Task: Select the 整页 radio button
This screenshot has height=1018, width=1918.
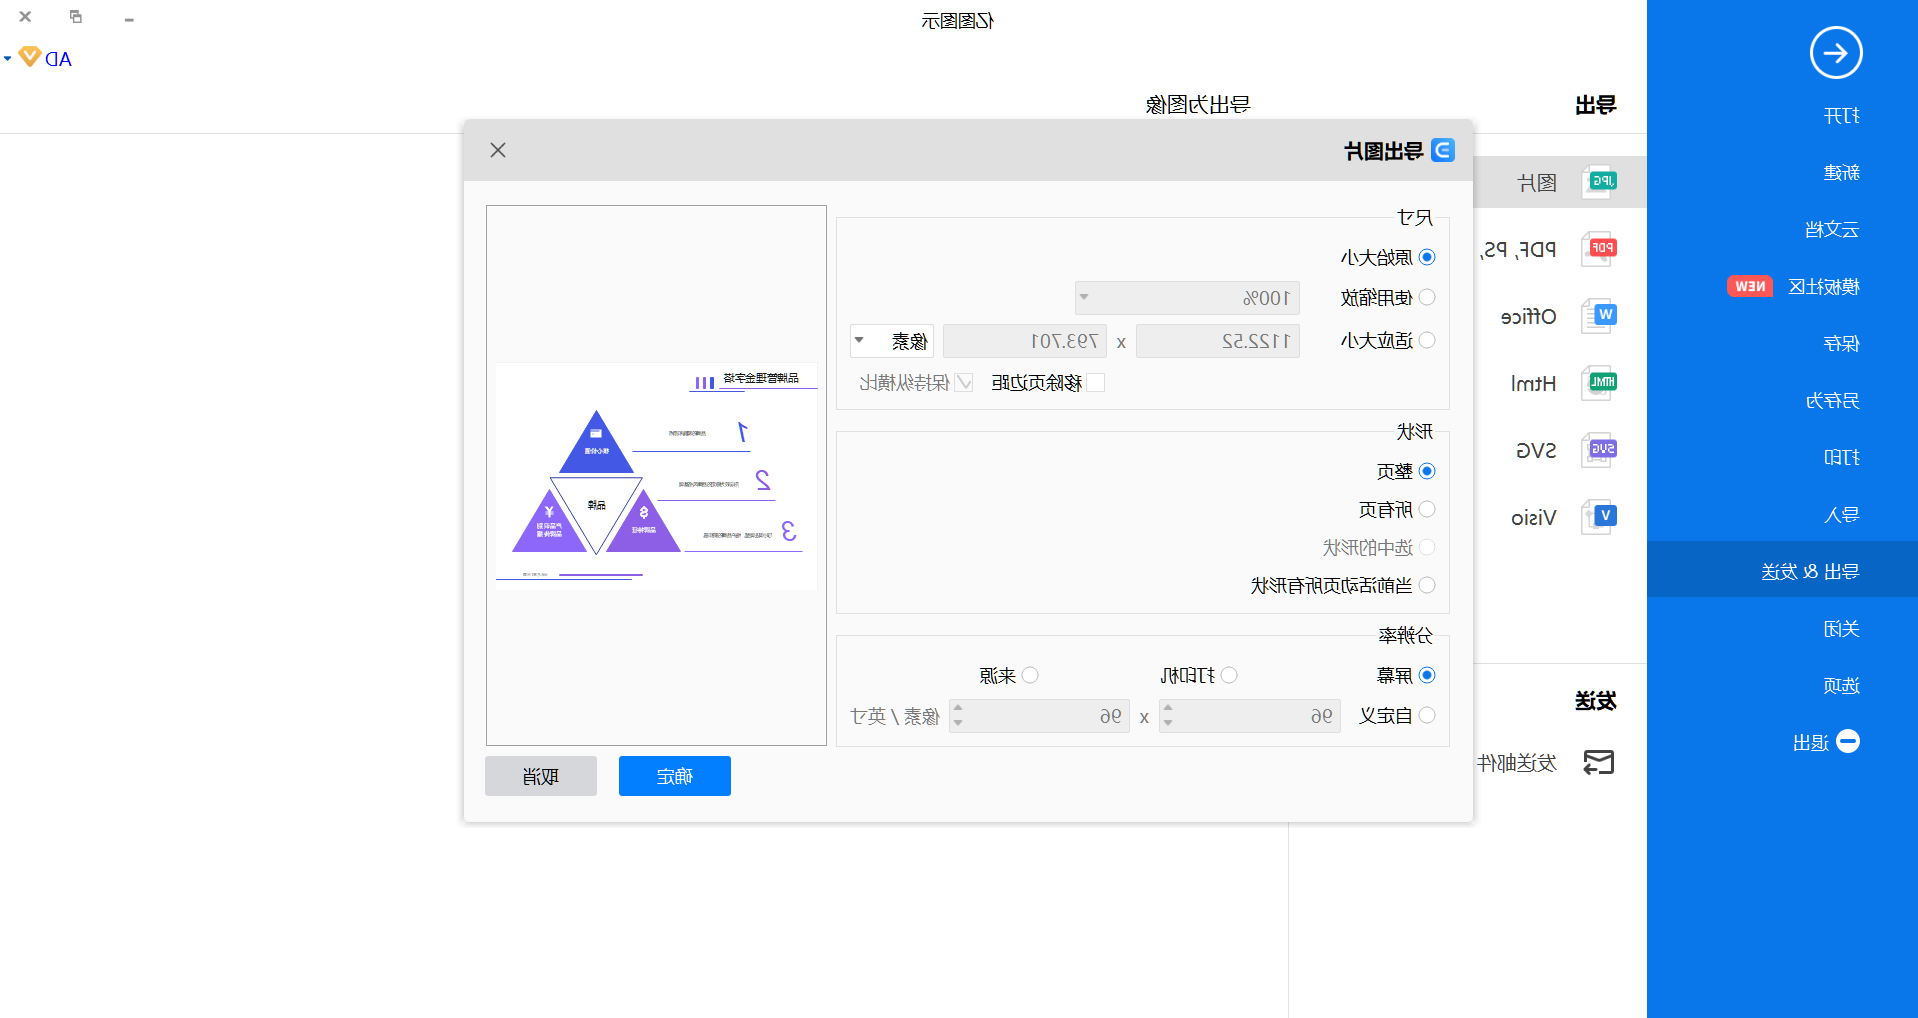Action: (x=1427, y=471)
